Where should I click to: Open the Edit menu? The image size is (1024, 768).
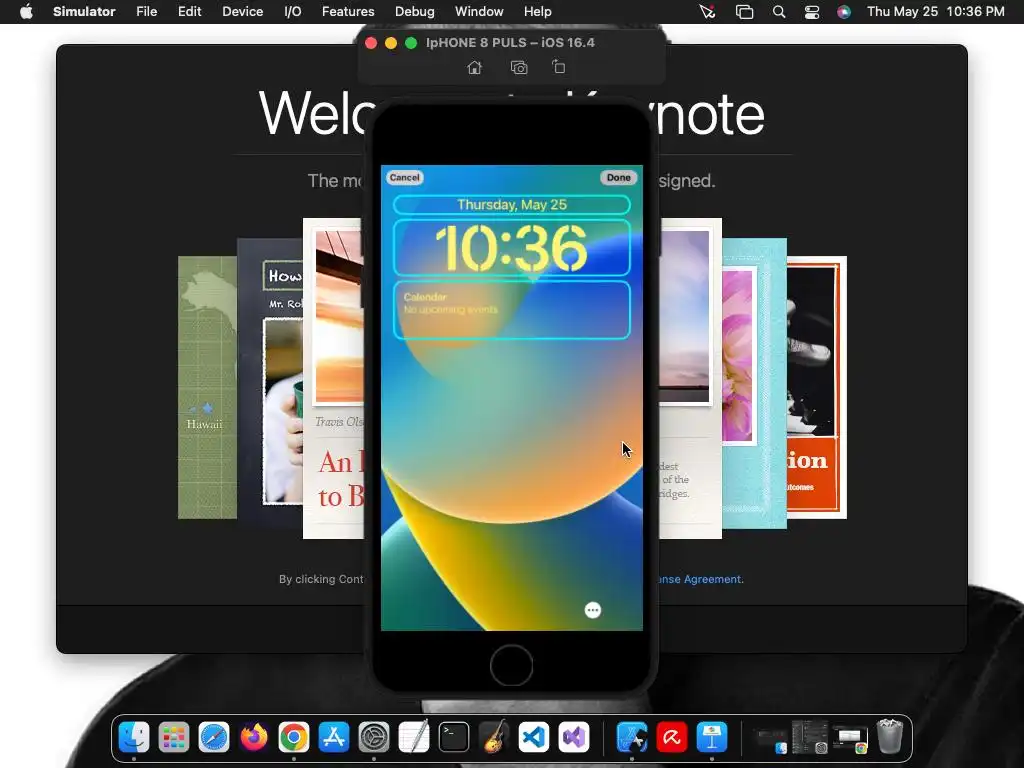(189, 12)
